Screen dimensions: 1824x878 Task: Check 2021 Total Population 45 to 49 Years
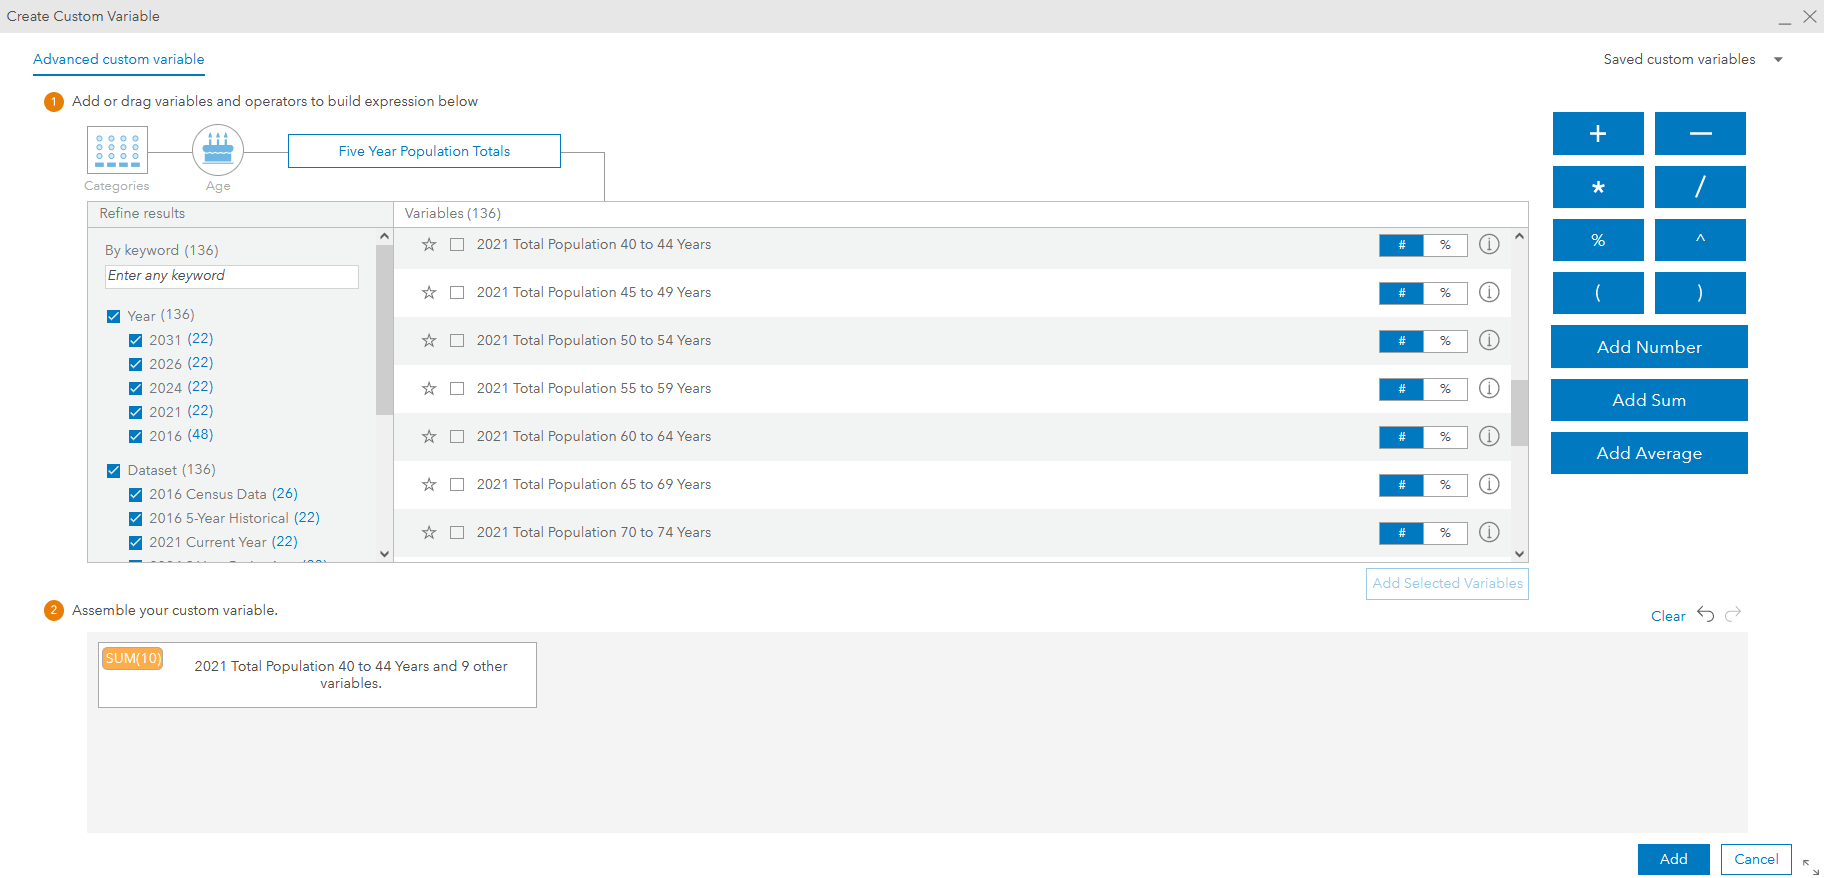457,293
